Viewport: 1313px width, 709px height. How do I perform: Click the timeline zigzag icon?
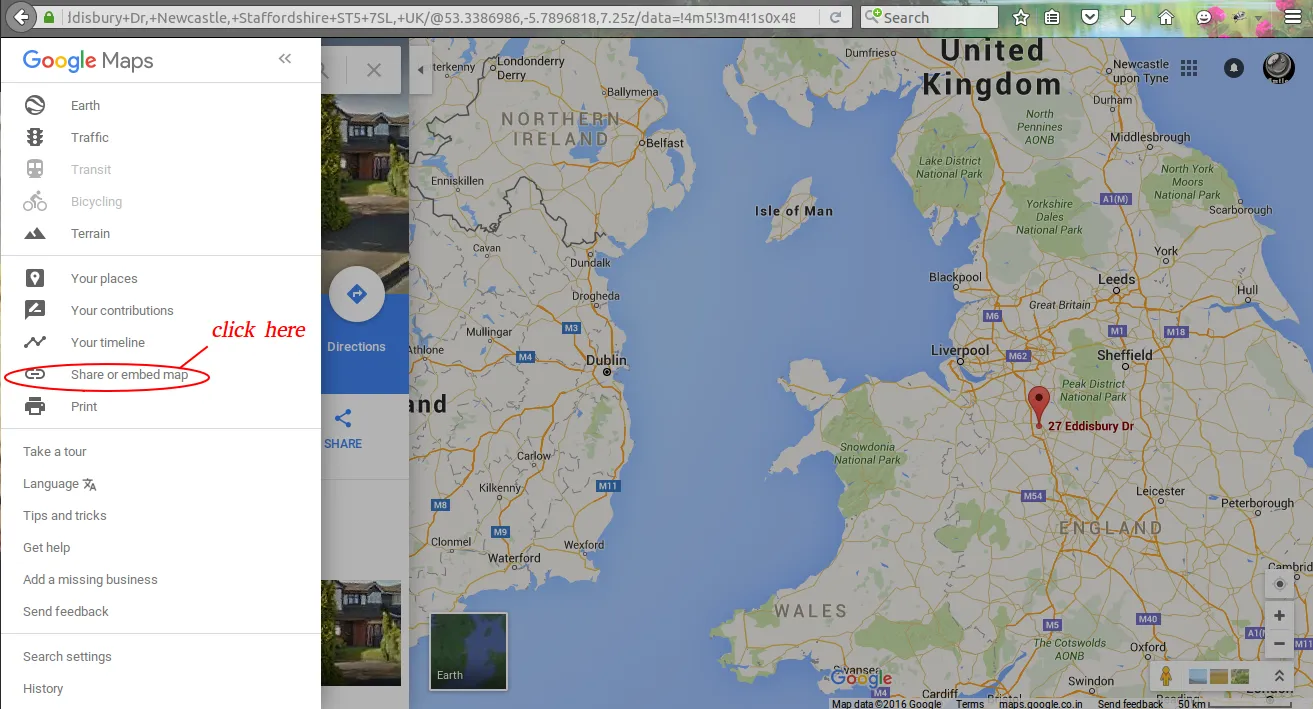pos(35,342)
